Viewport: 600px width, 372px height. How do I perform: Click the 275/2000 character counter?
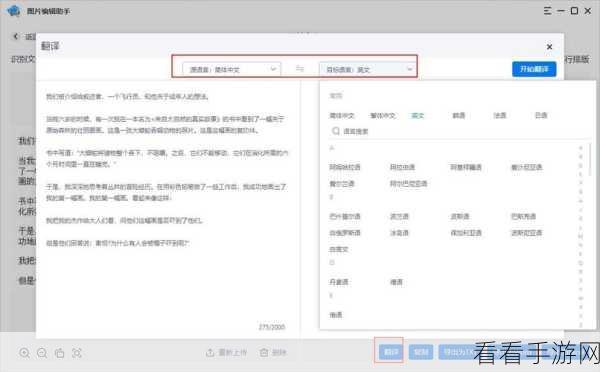(272, 327)
